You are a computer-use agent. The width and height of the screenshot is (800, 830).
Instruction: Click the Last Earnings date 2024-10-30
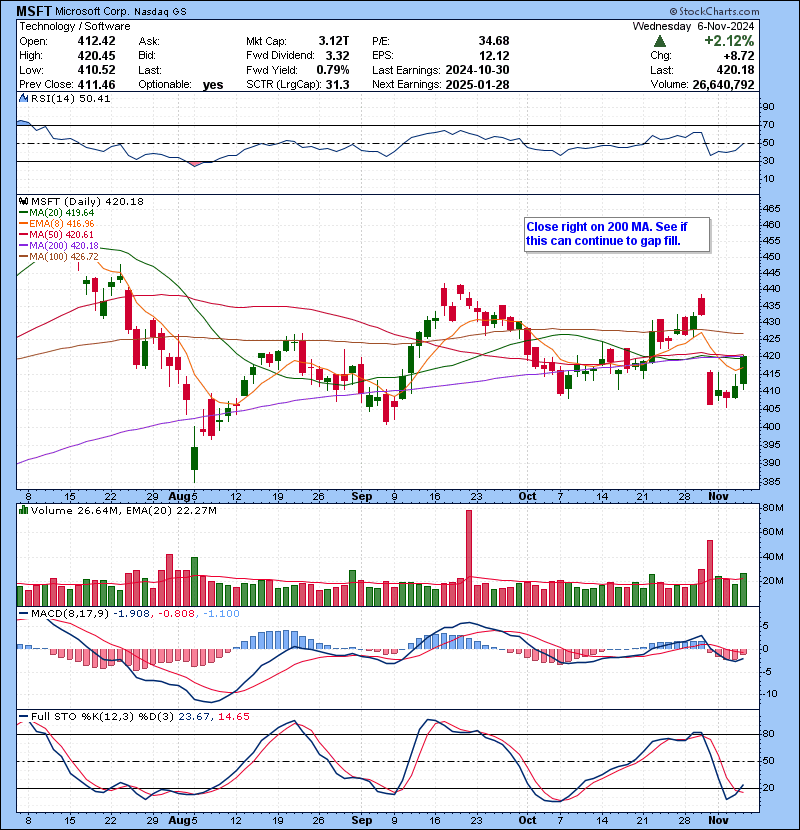coord(478,70)
